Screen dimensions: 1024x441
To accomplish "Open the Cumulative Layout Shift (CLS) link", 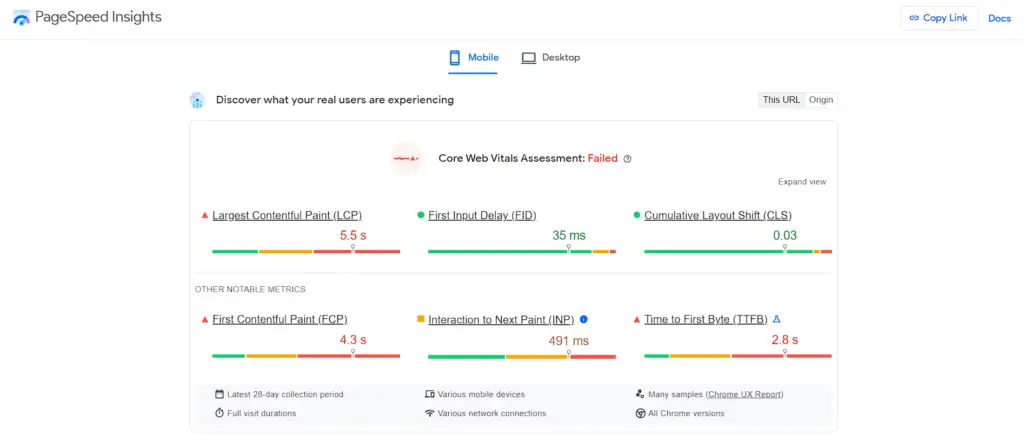I will point(718,215).
